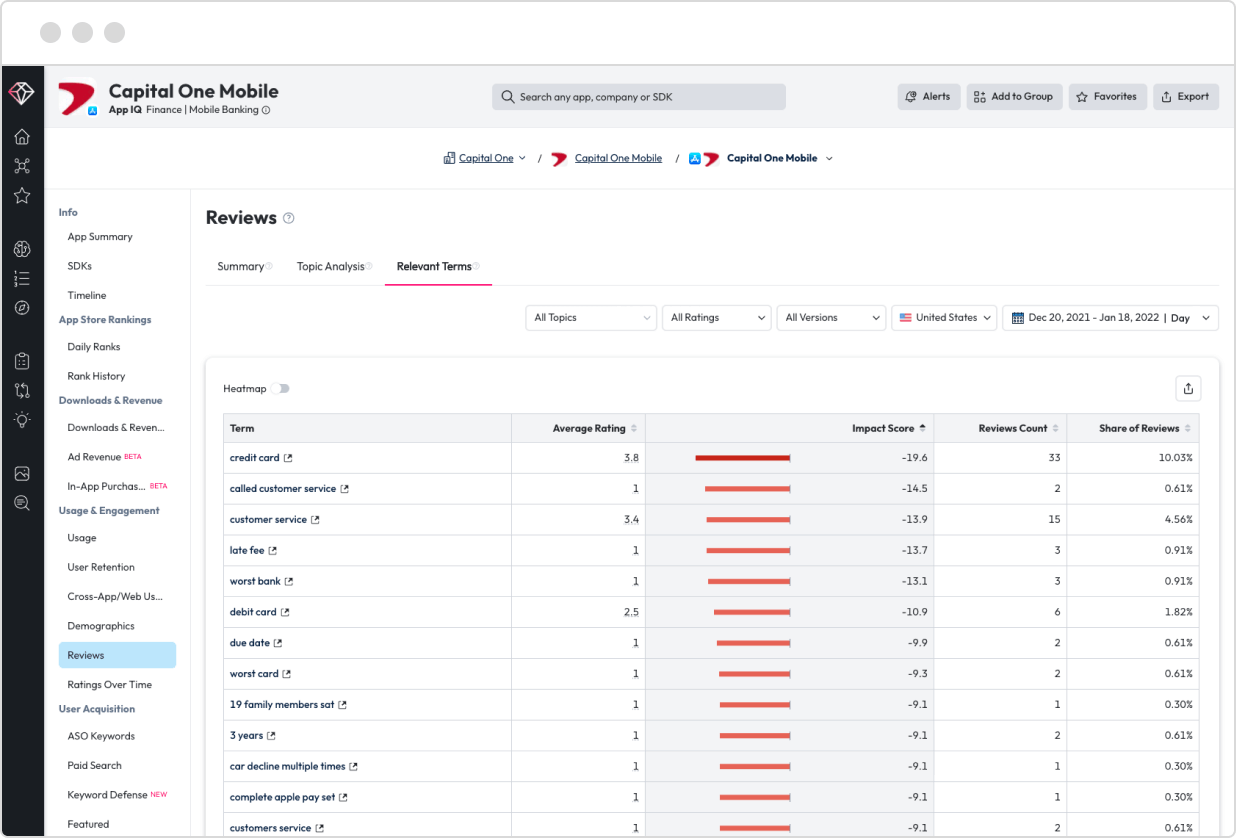Image resolution: width=1236 pixels, height=838 pixels.
Task: Click the Export button
Action: [1186, 97]
